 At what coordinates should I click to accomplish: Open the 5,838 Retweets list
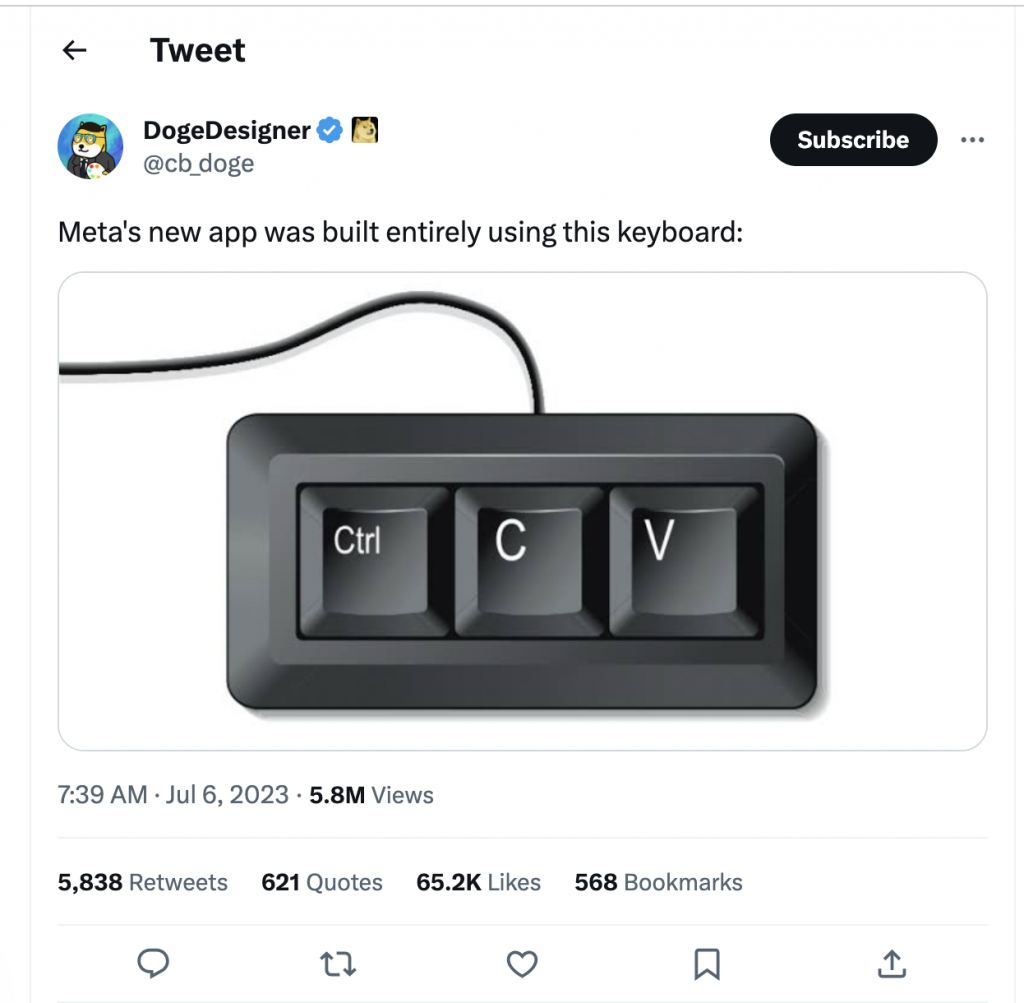click(143, 882)
